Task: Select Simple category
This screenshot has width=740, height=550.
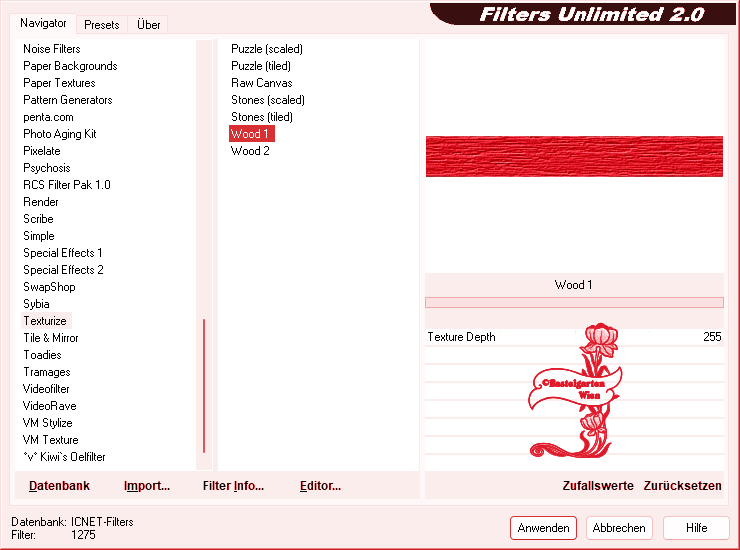Action: 39,236
